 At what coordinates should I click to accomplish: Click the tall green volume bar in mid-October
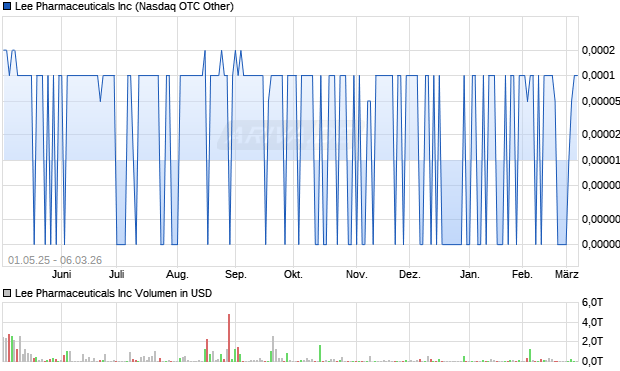[320, 353]
